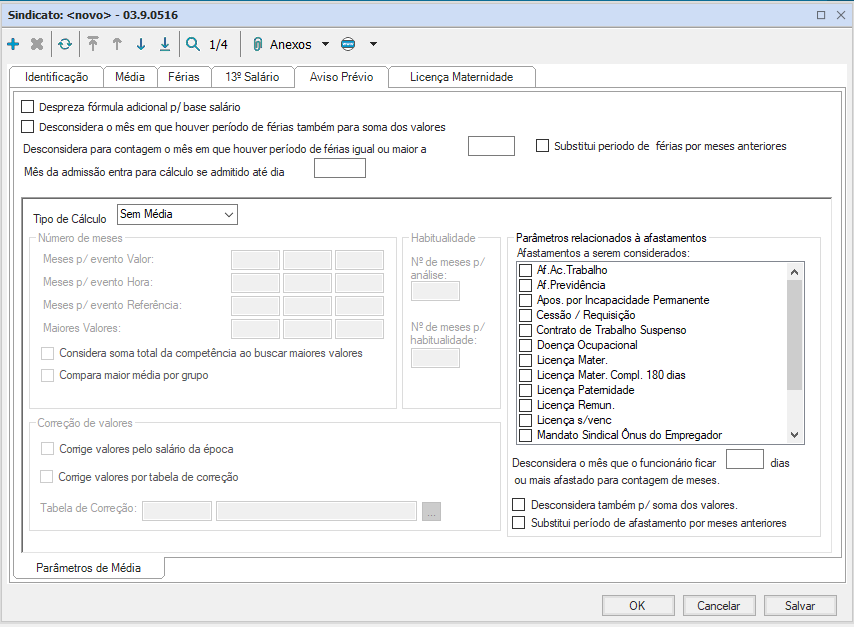Click the afastamentos list scrollbar down arrow
The height and width of the screenshot is (627, 854).
(795, 435)
